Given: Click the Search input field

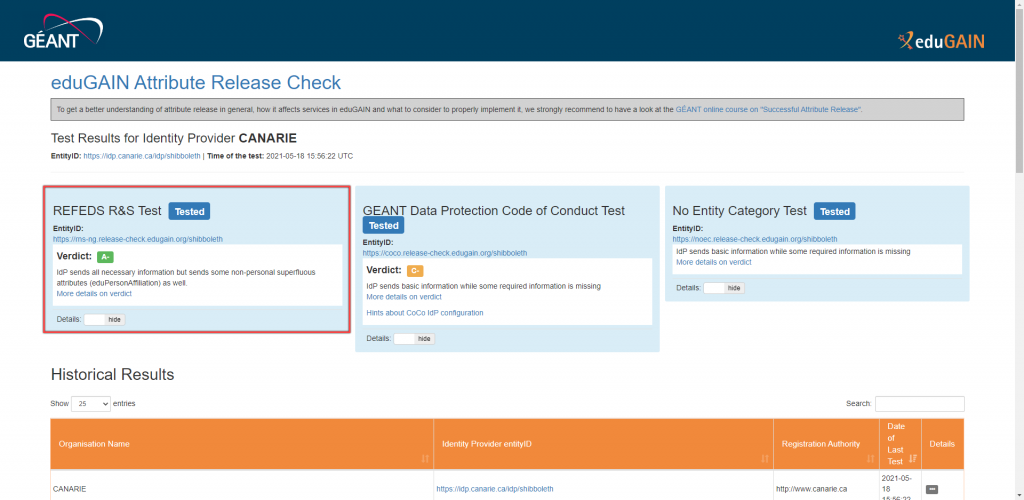Looking at the screenshot, I should [x=919, y=404].
